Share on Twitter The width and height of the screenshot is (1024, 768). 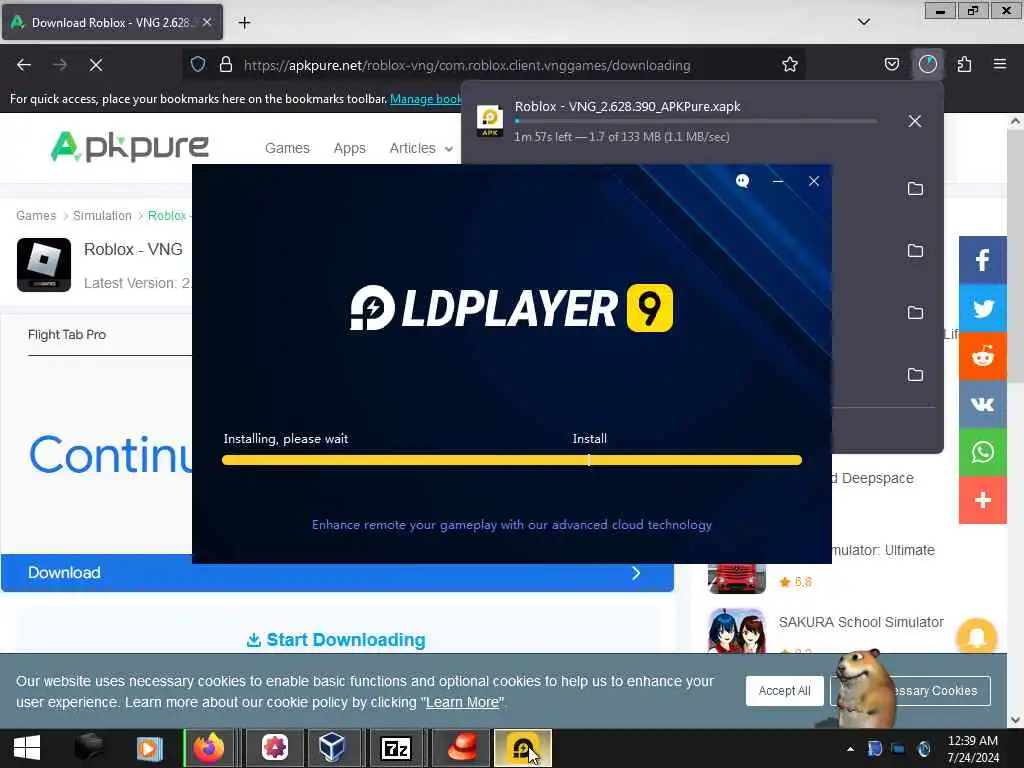[x=982, y=308]
